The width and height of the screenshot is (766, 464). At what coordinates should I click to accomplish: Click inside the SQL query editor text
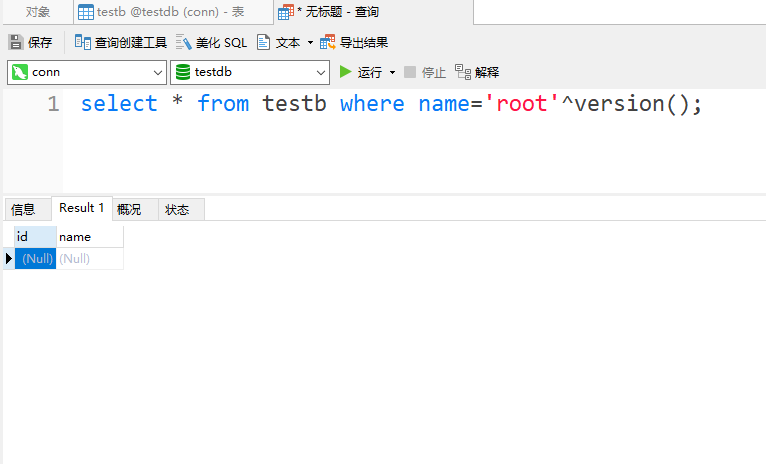tap(391, 104)
